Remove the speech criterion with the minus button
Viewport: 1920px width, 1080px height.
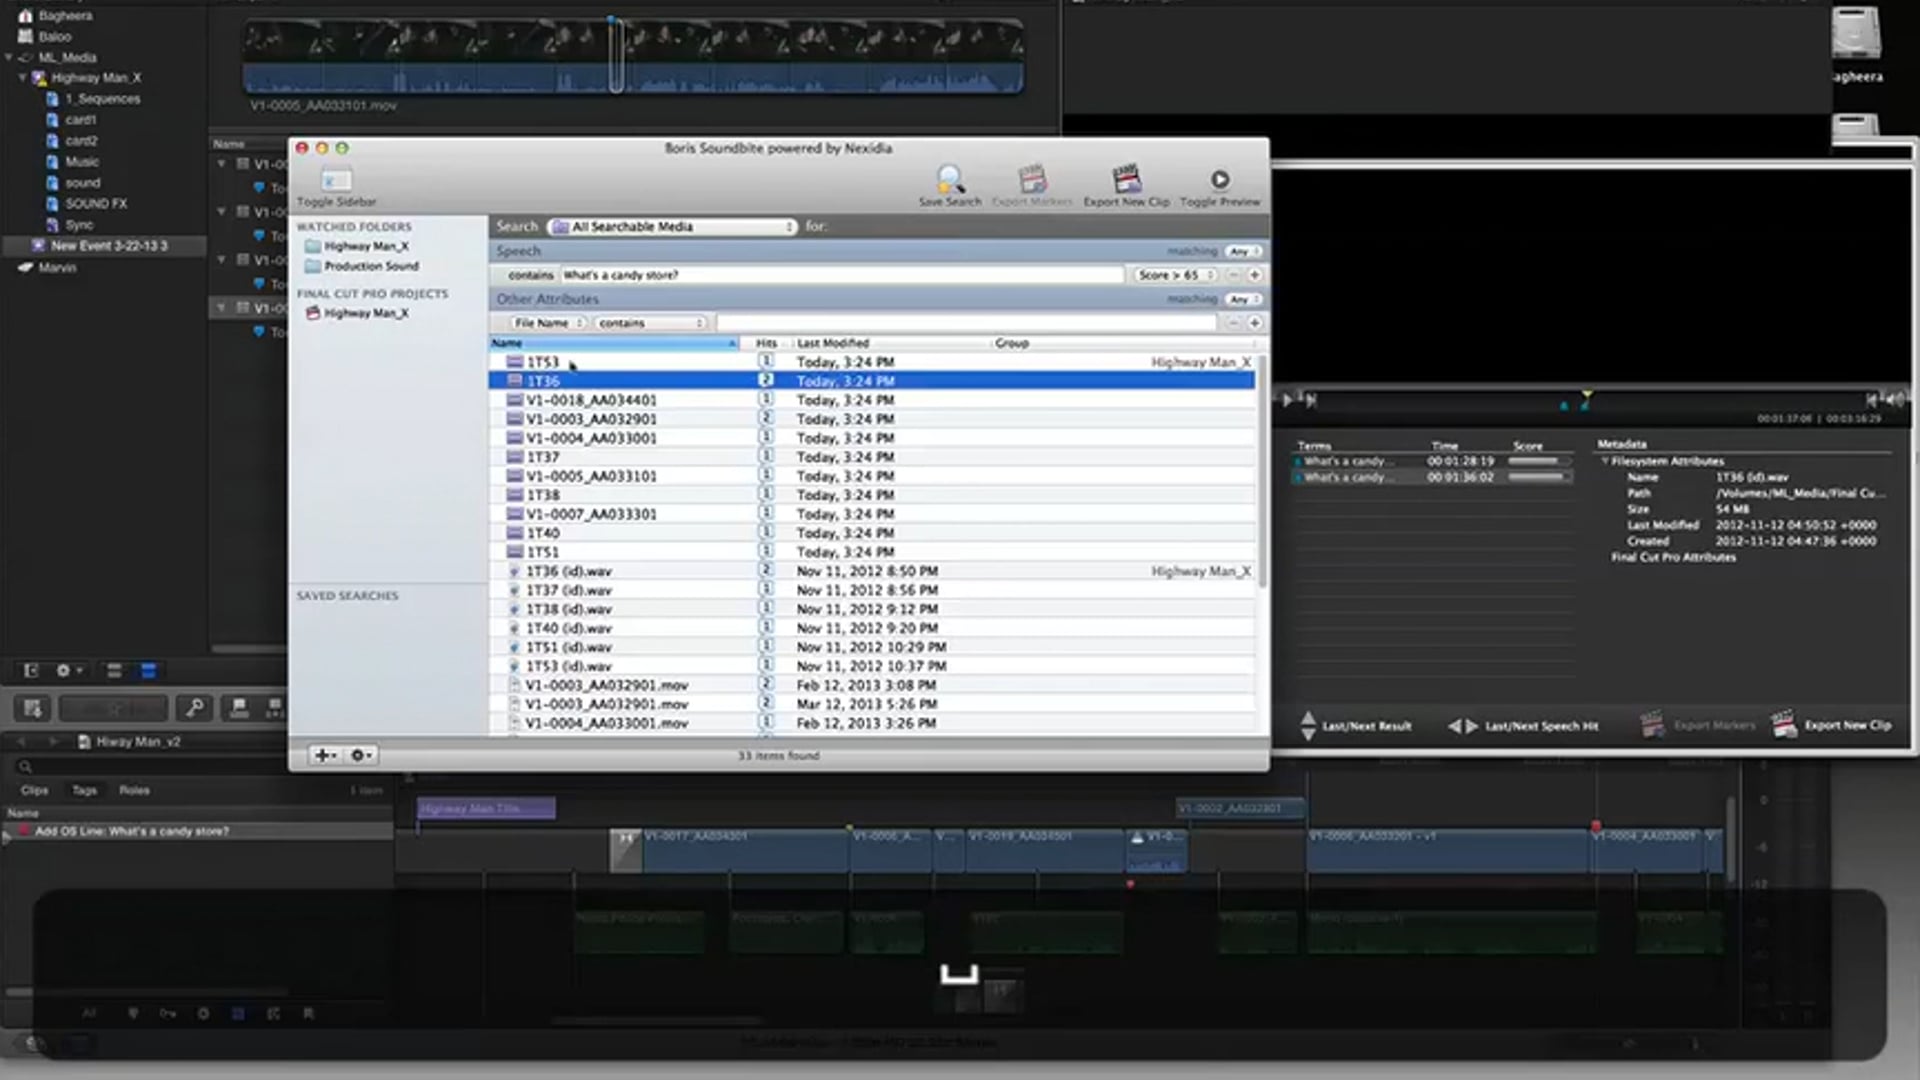1233,275
